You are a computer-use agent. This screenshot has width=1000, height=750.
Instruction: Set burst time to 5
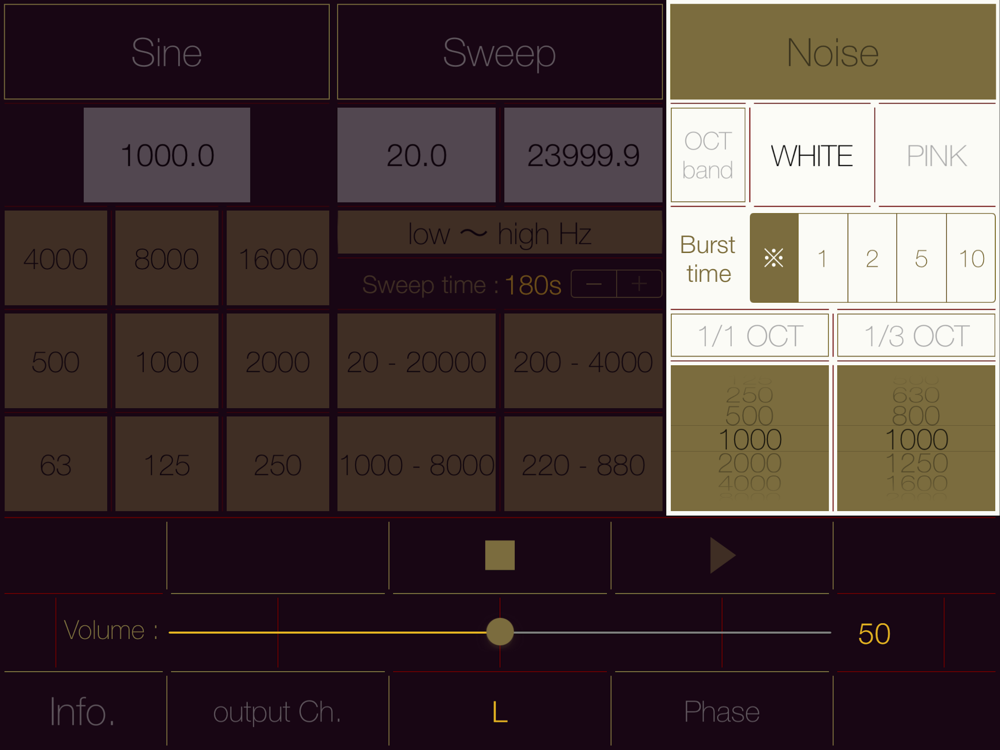click(921, 258)
